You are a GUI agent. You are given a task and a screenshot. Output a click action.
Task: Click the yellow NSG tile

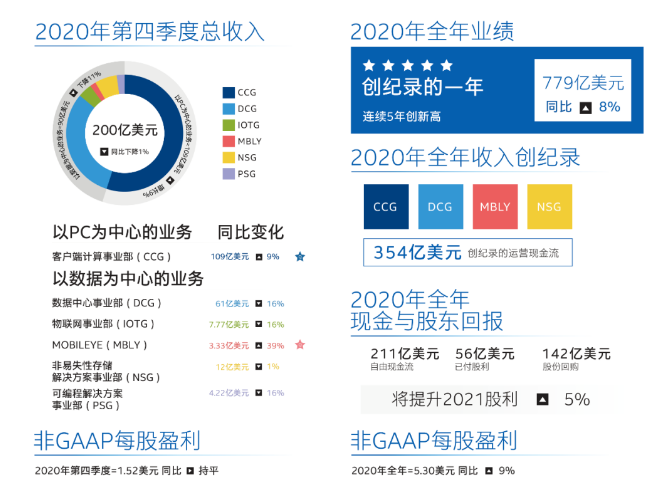click(x=550, y=206)
